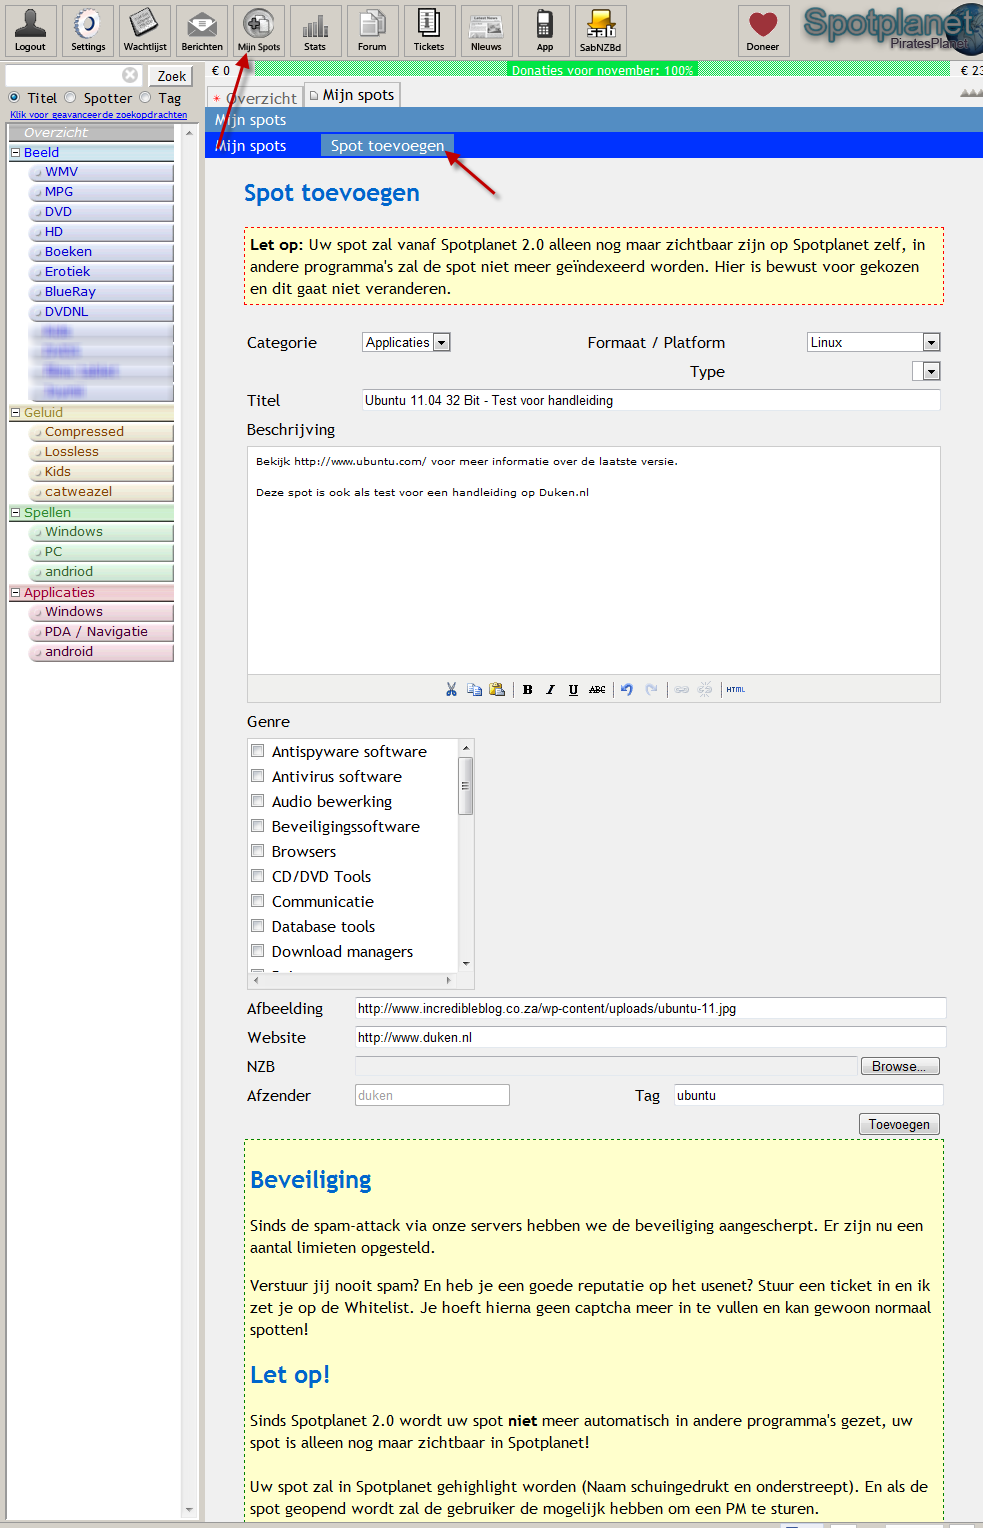Click the genre list vertical scrollbar
Screen dimensions: 983x1528
[x=466, y=855]
